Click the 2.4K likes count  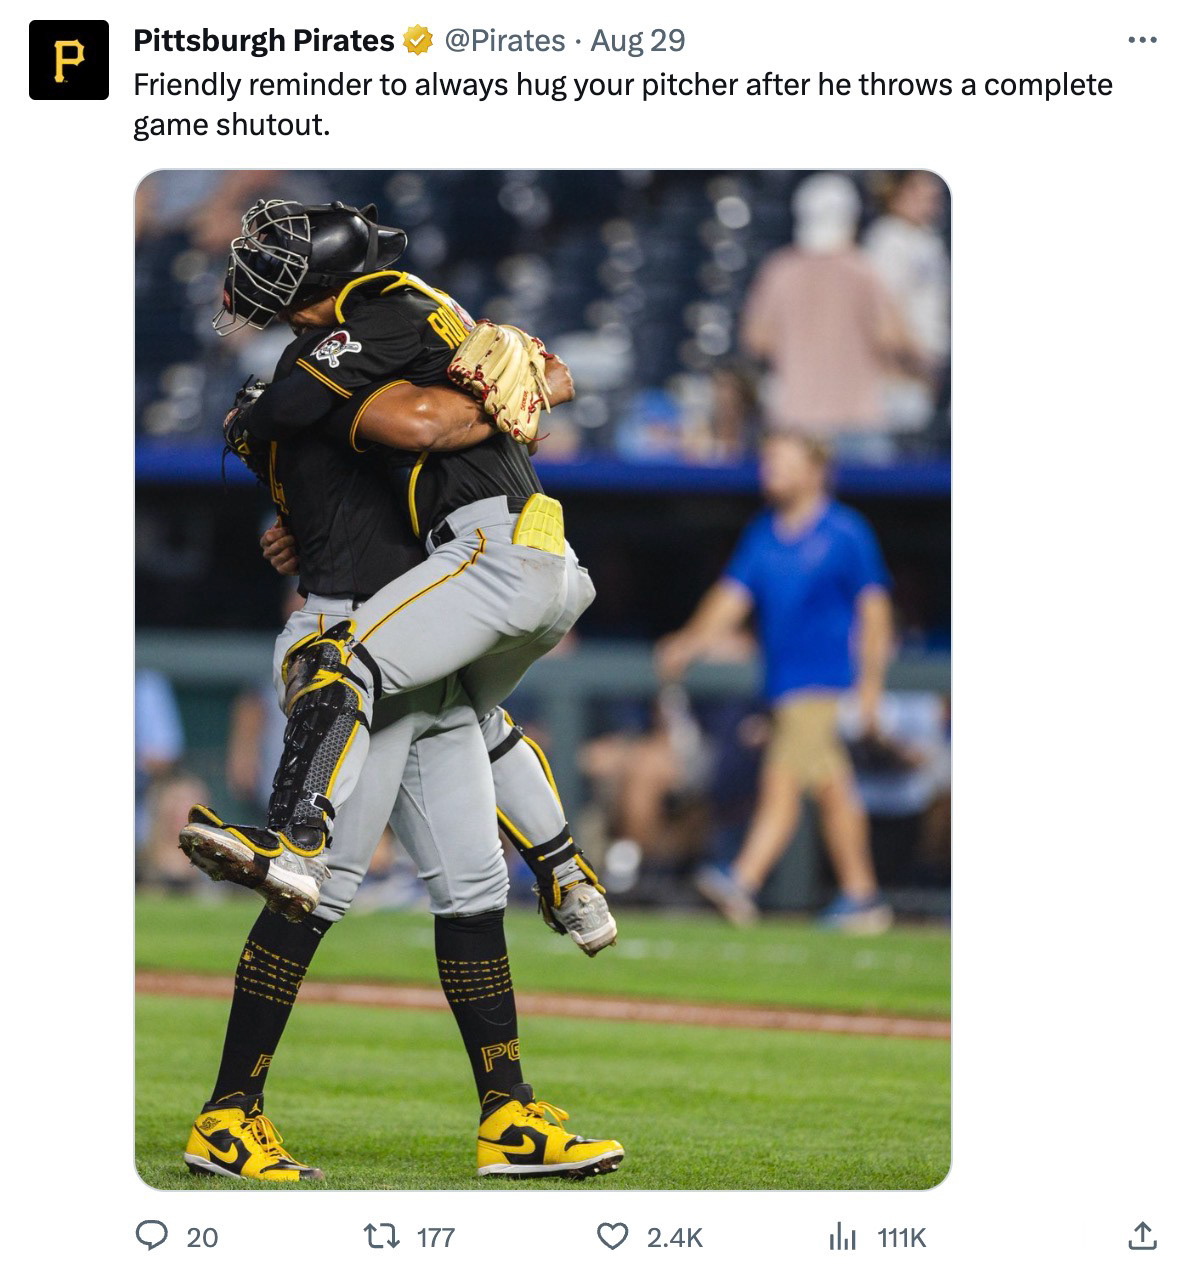[x=675, y=1238]
